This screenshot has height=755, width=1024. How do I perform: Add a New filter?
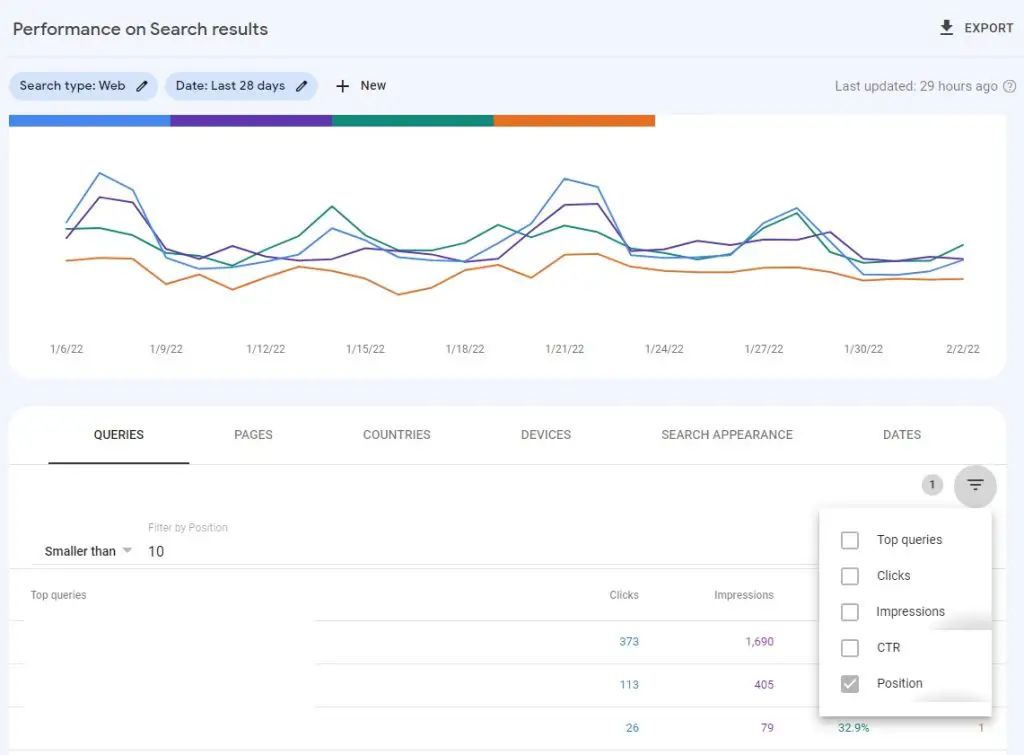tap(360, 86)
